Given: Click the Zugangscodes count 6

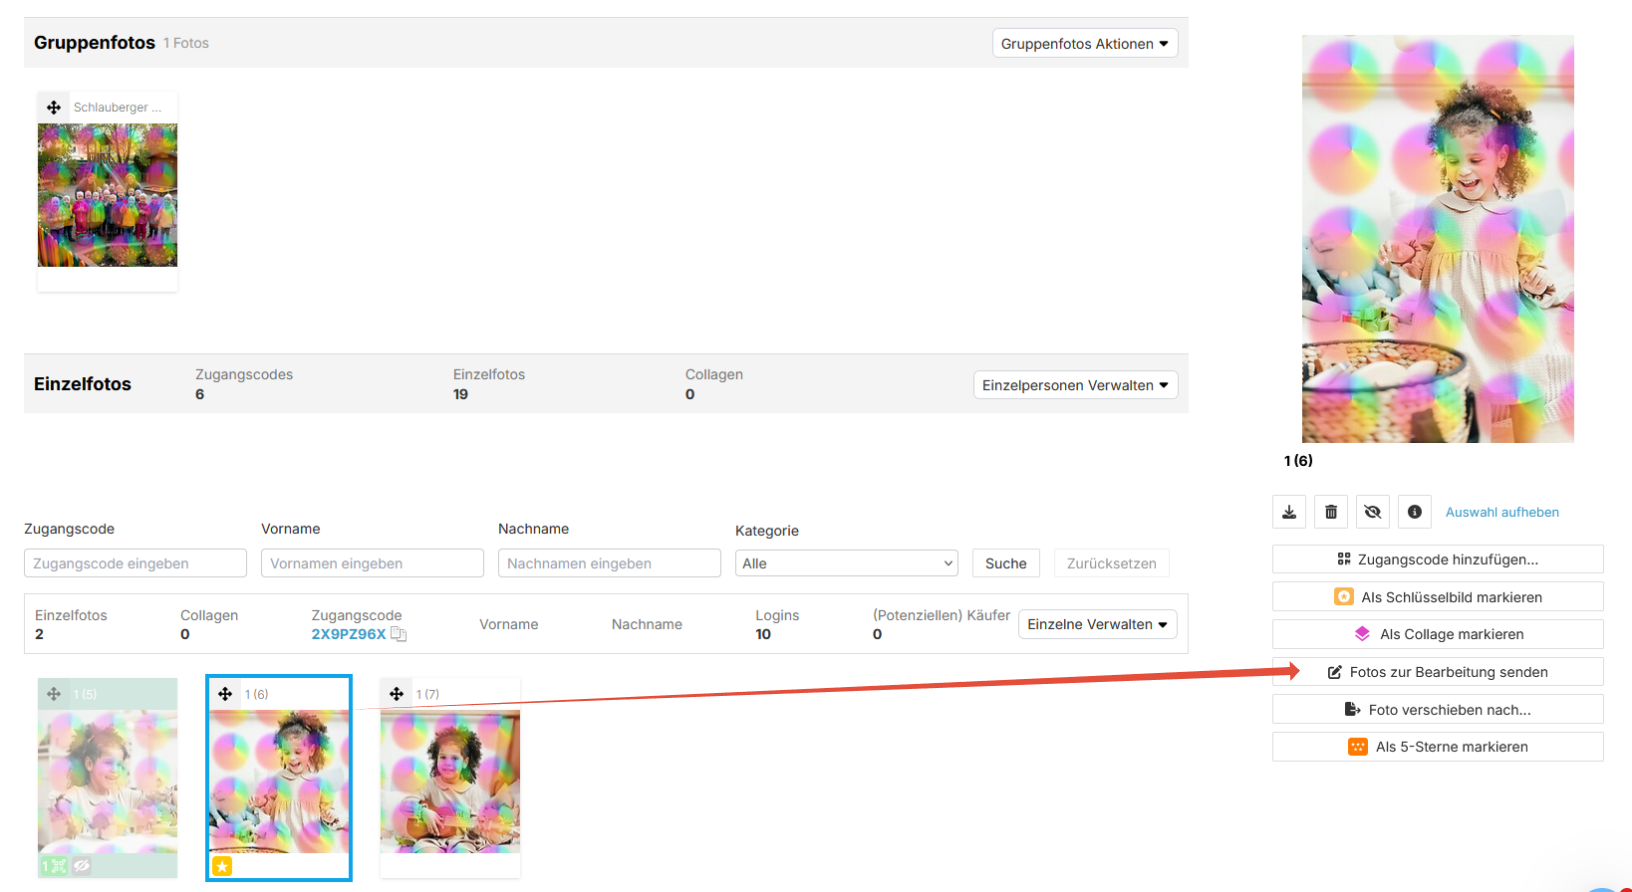Looking at the screenshot, I should point(200,394).
